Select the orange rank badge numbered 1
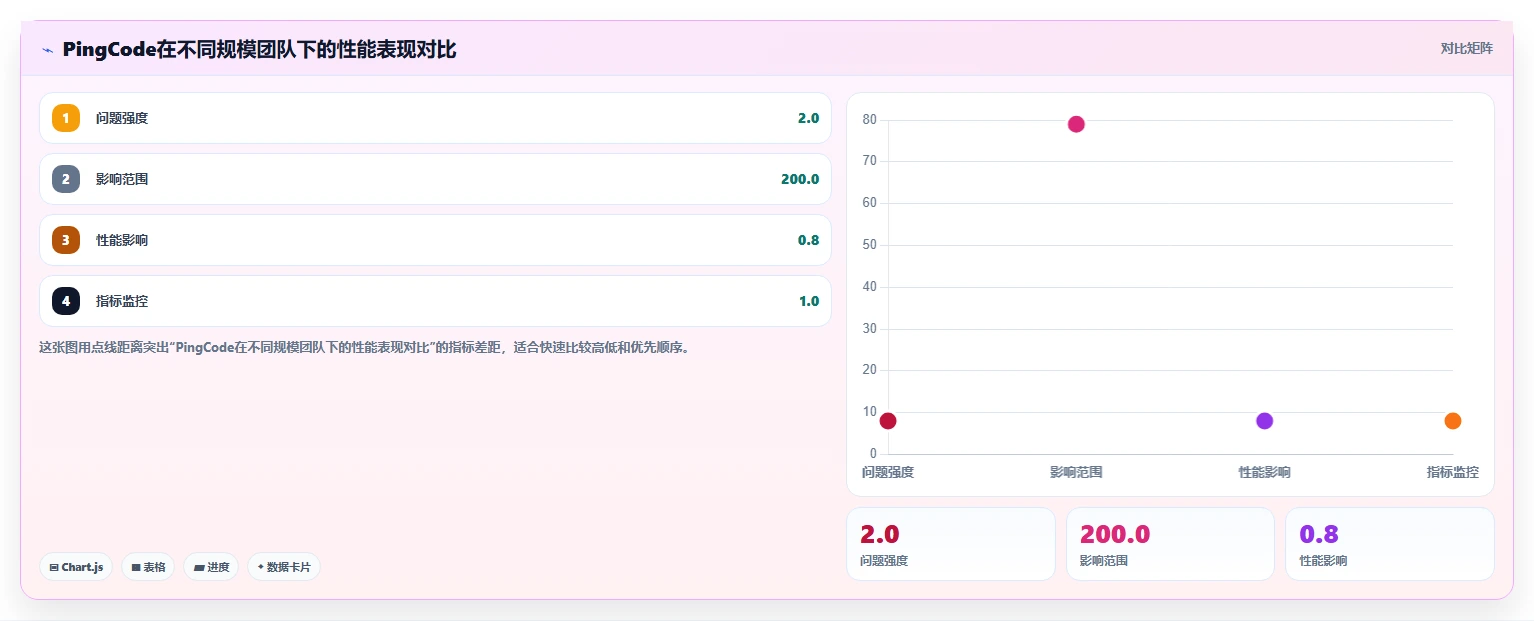Viewport: 1534px width, 621px height. click(x=66, y=118)
